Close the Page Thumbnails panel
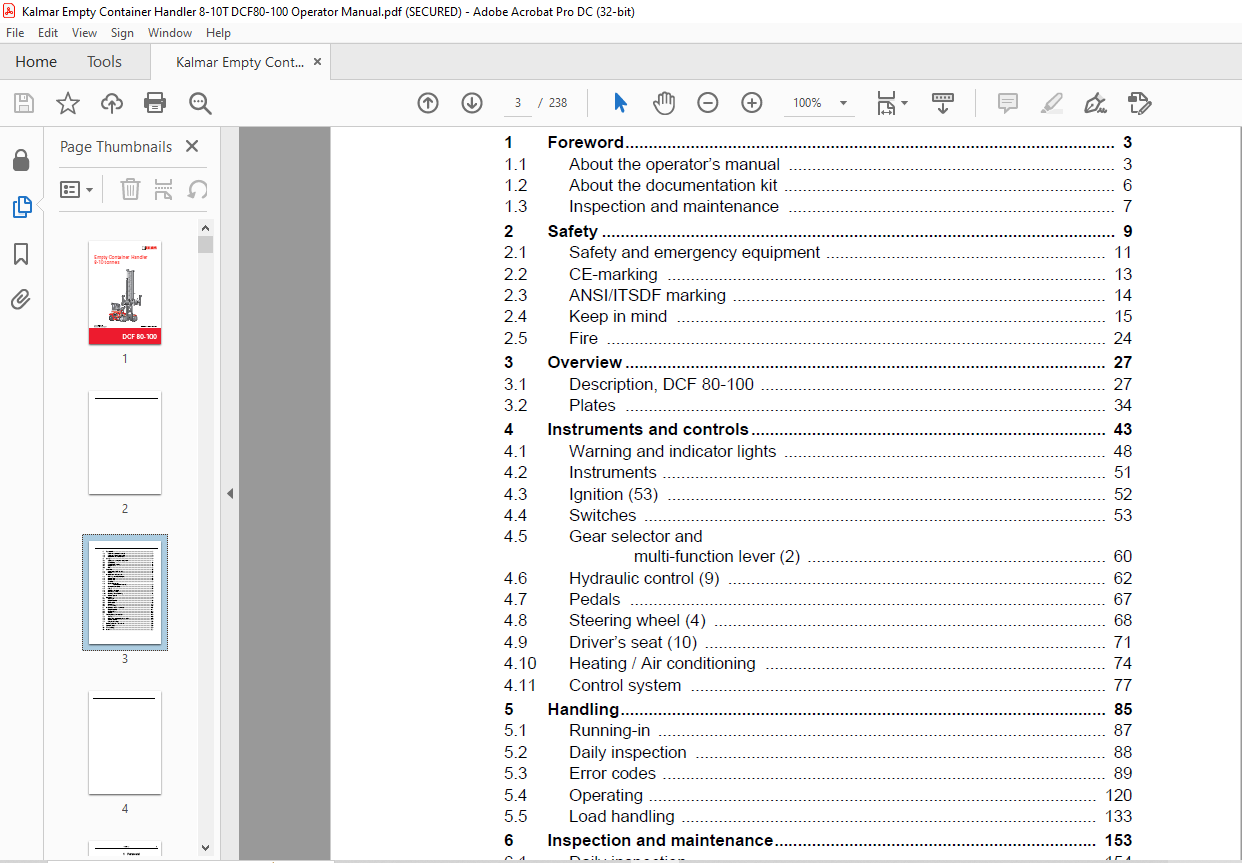 coord(192,146)
